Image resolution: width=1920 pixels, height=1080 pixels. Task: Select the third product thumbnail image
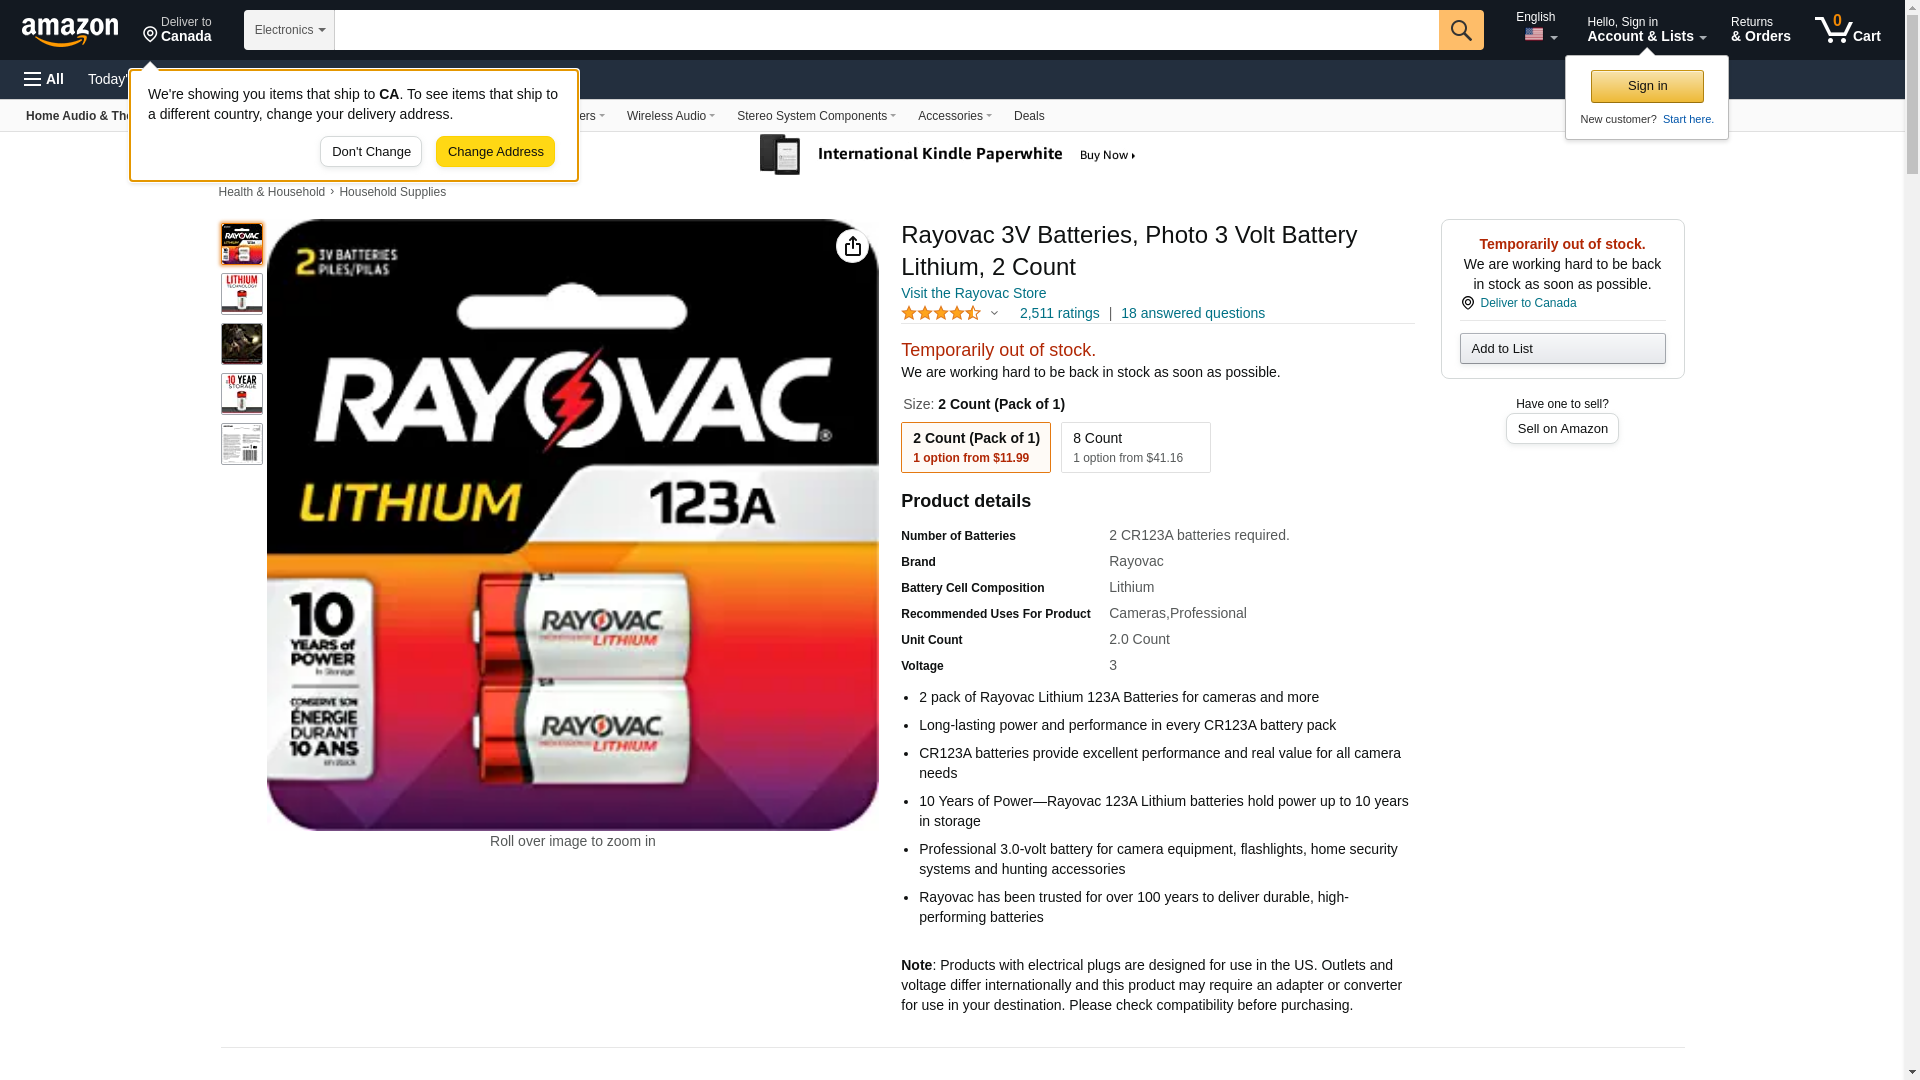point(242,344)
